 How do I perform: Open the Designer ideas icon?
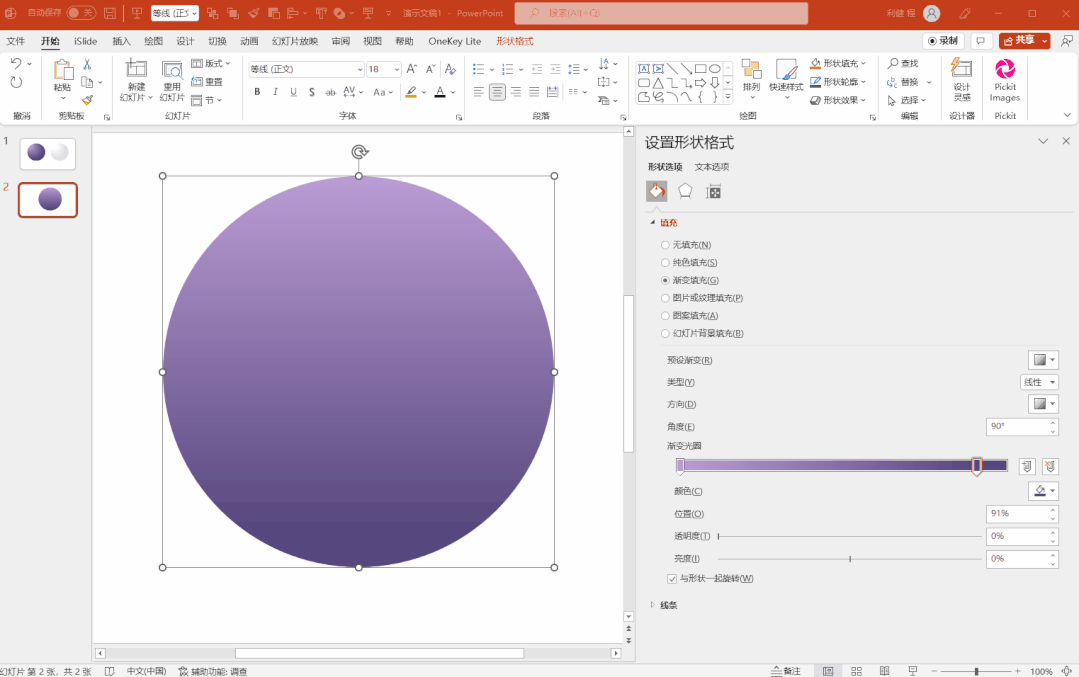point(961,80)
